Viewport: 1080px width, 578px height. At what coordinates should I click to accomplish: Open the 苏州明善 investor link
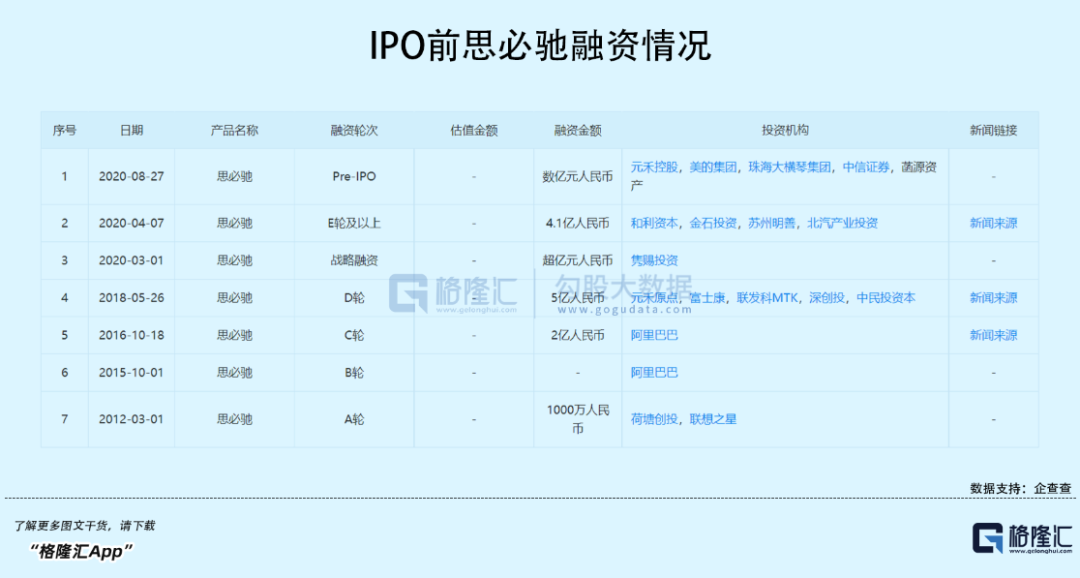pos(772,223)
